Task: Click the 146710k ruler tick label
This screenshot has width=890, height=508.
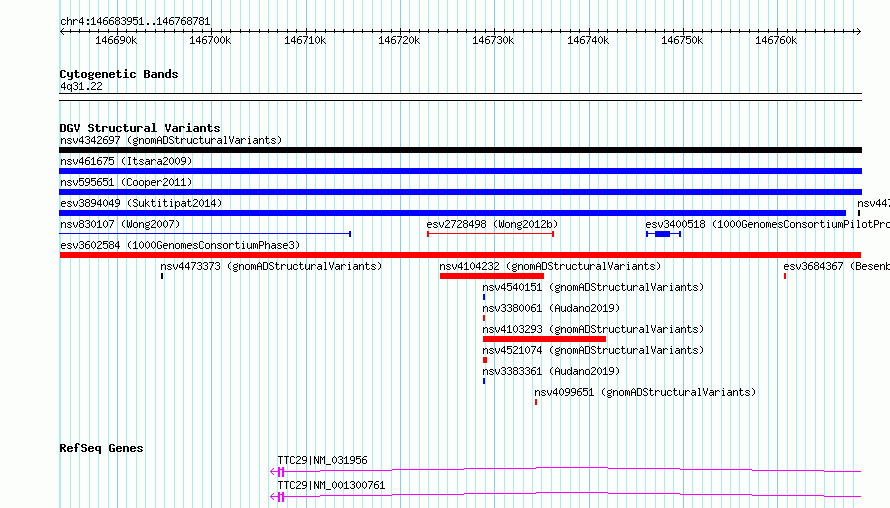Action: 305,40
